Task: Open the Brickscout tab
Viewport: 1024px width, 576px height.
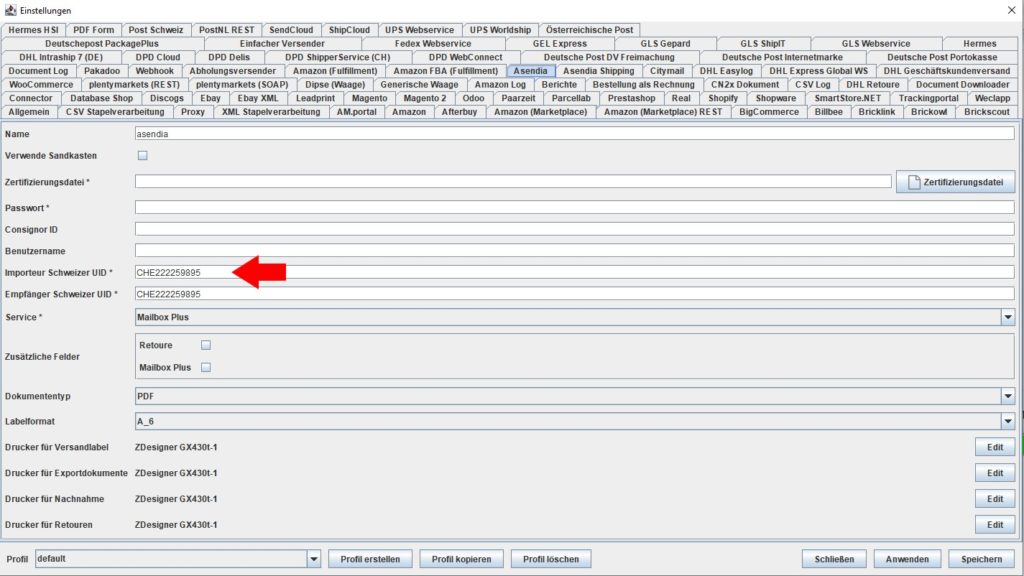Action: pyautogui.click(x=987, y=112)
